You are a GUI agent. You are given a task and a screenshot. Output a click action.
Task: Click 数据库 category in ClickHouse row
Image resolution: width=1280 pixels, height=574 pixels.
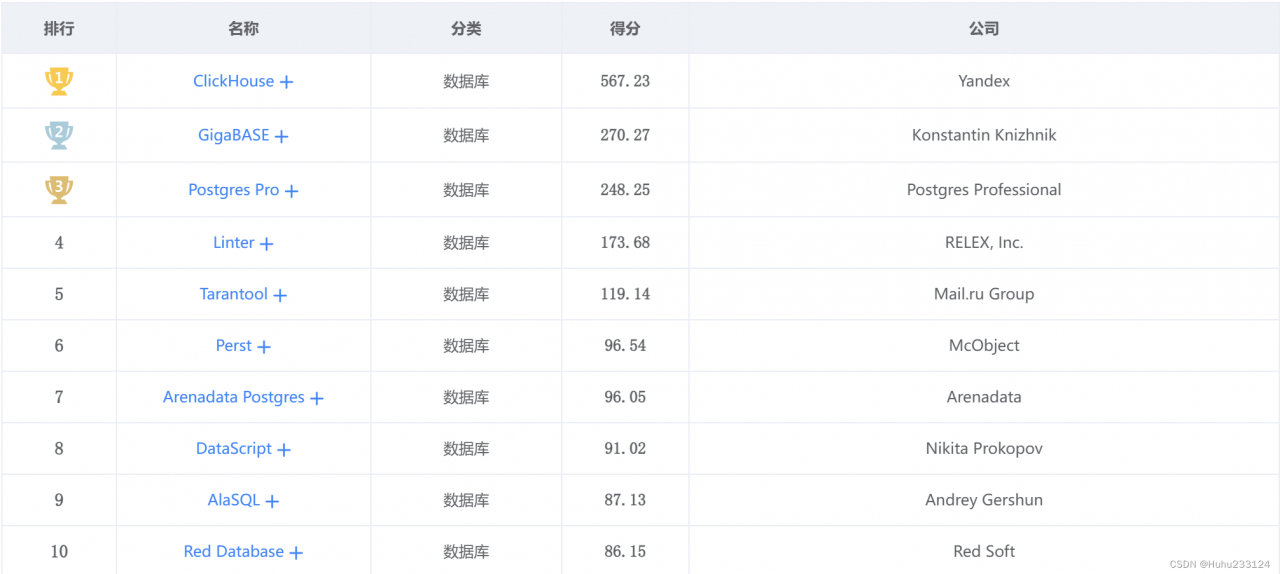pyautogui.click(x=466, y=81)
